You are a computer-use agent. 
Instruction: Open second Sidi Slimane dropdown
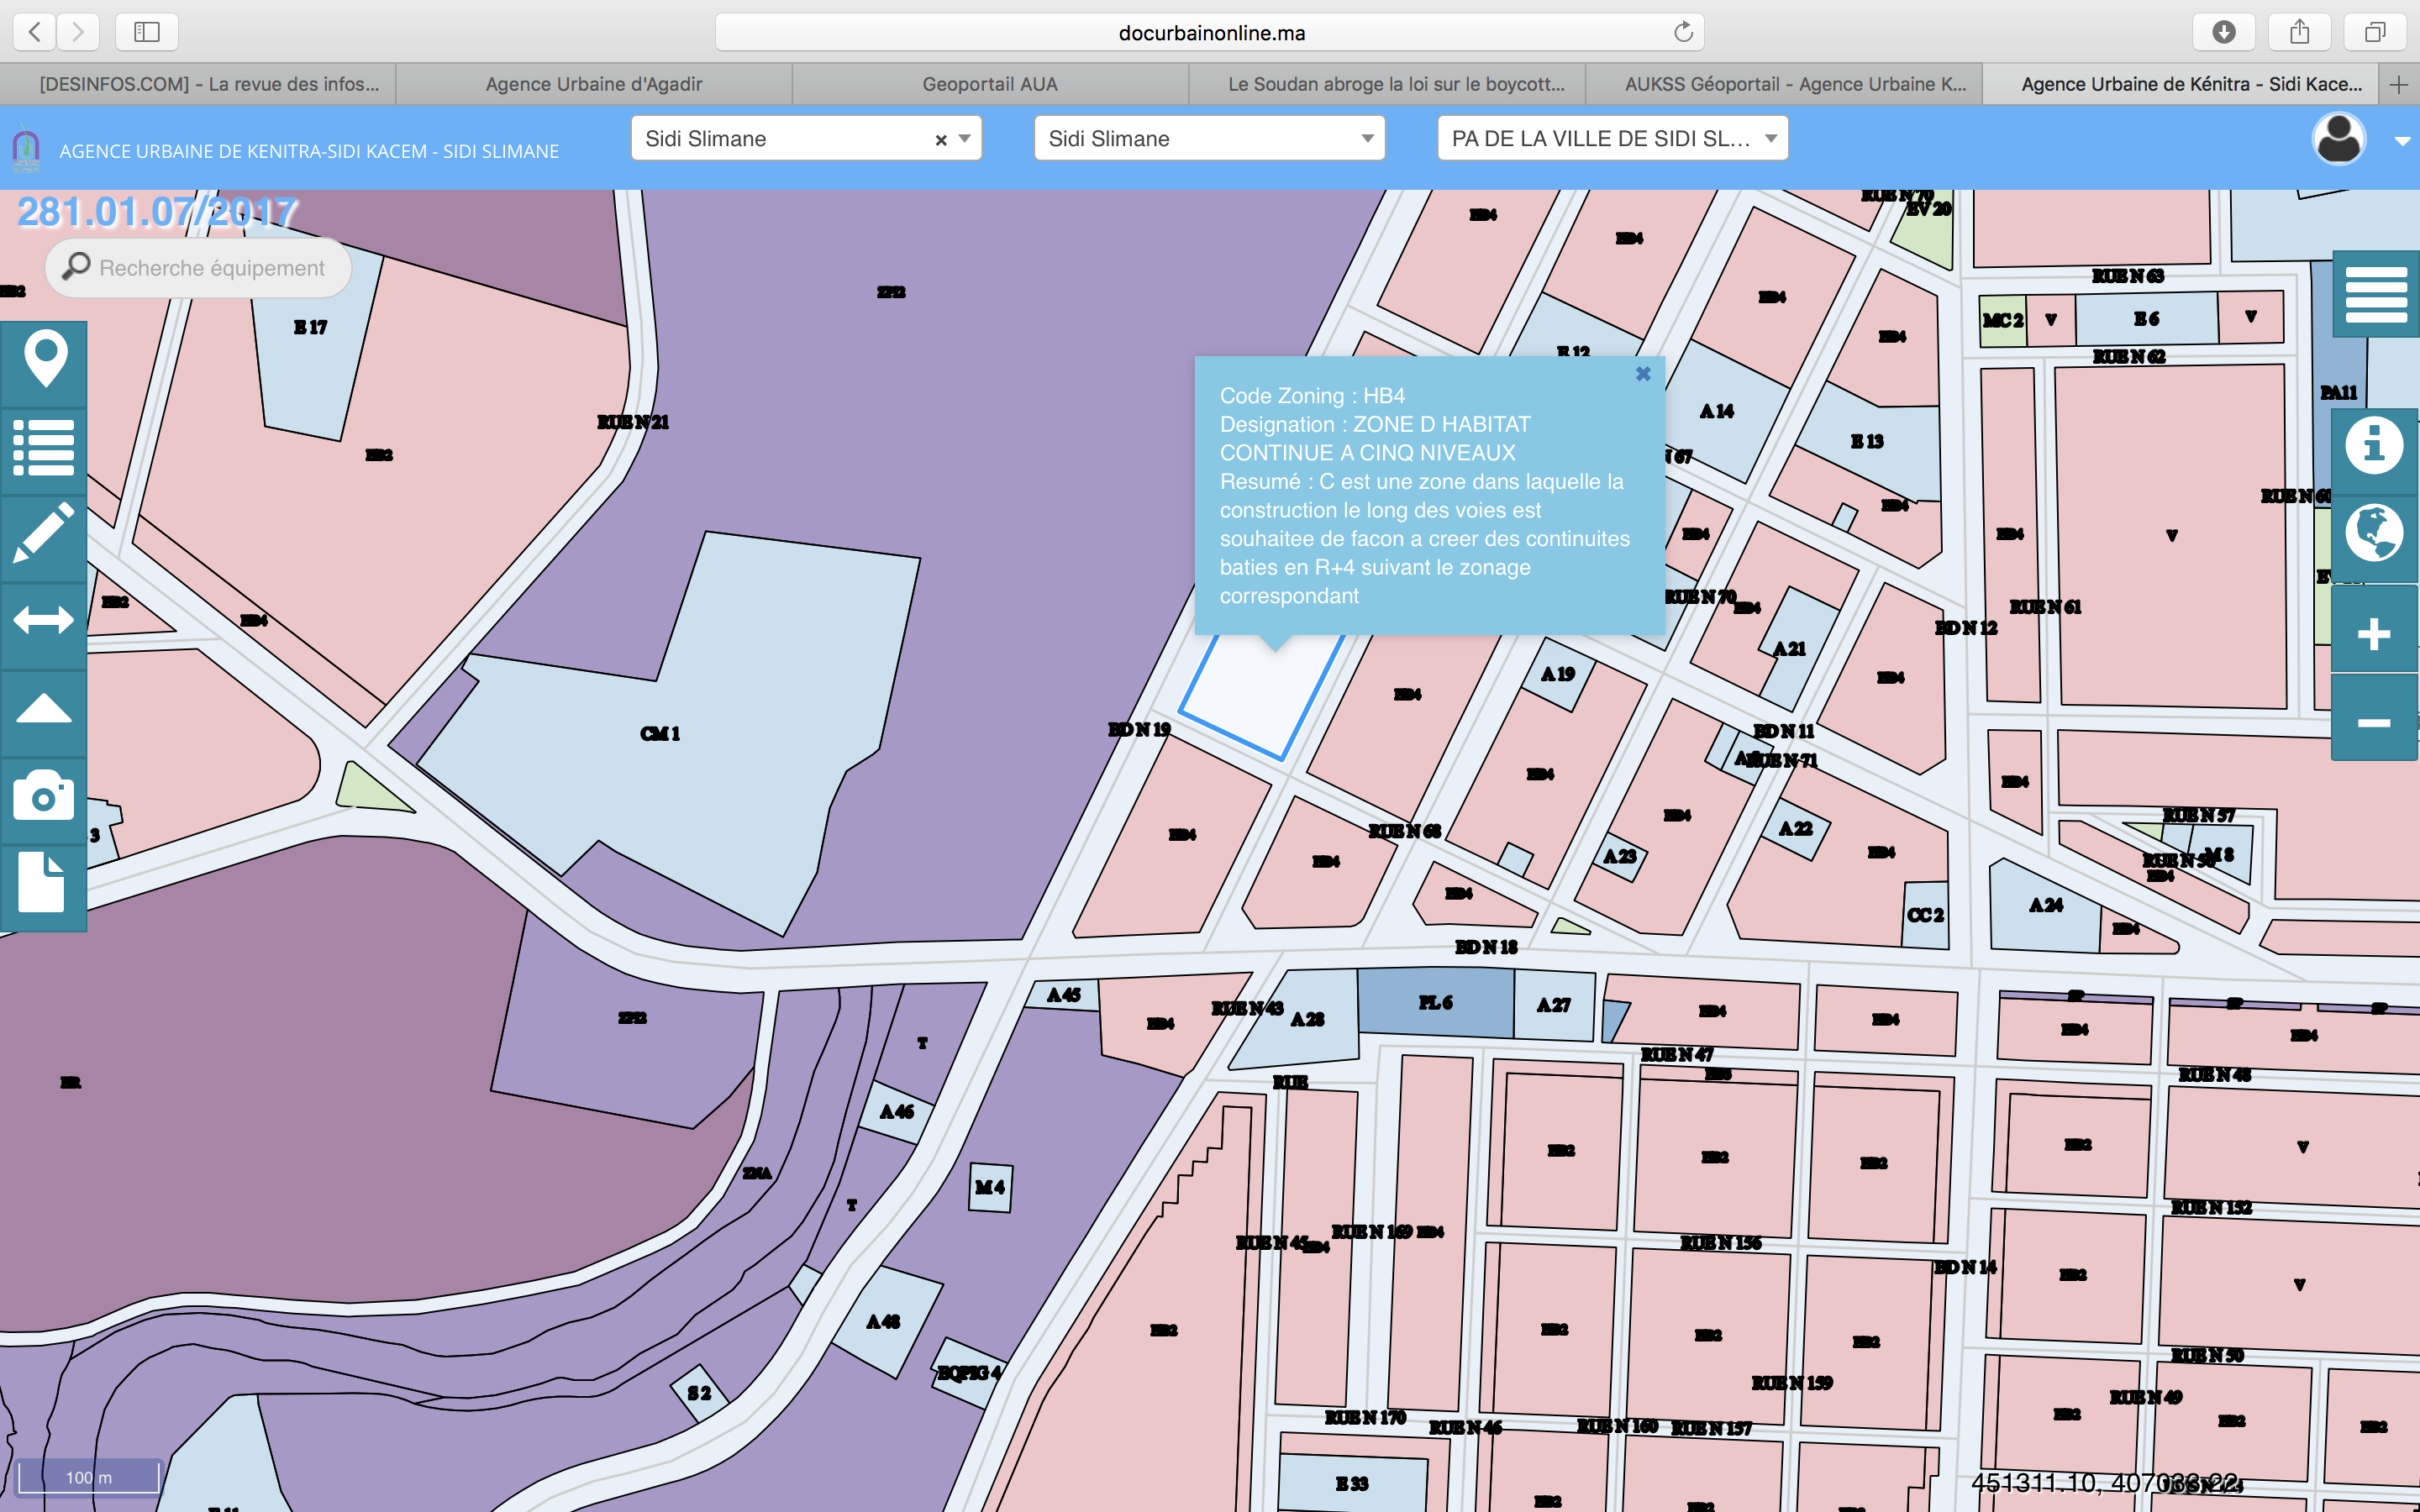coord(1209,139)
